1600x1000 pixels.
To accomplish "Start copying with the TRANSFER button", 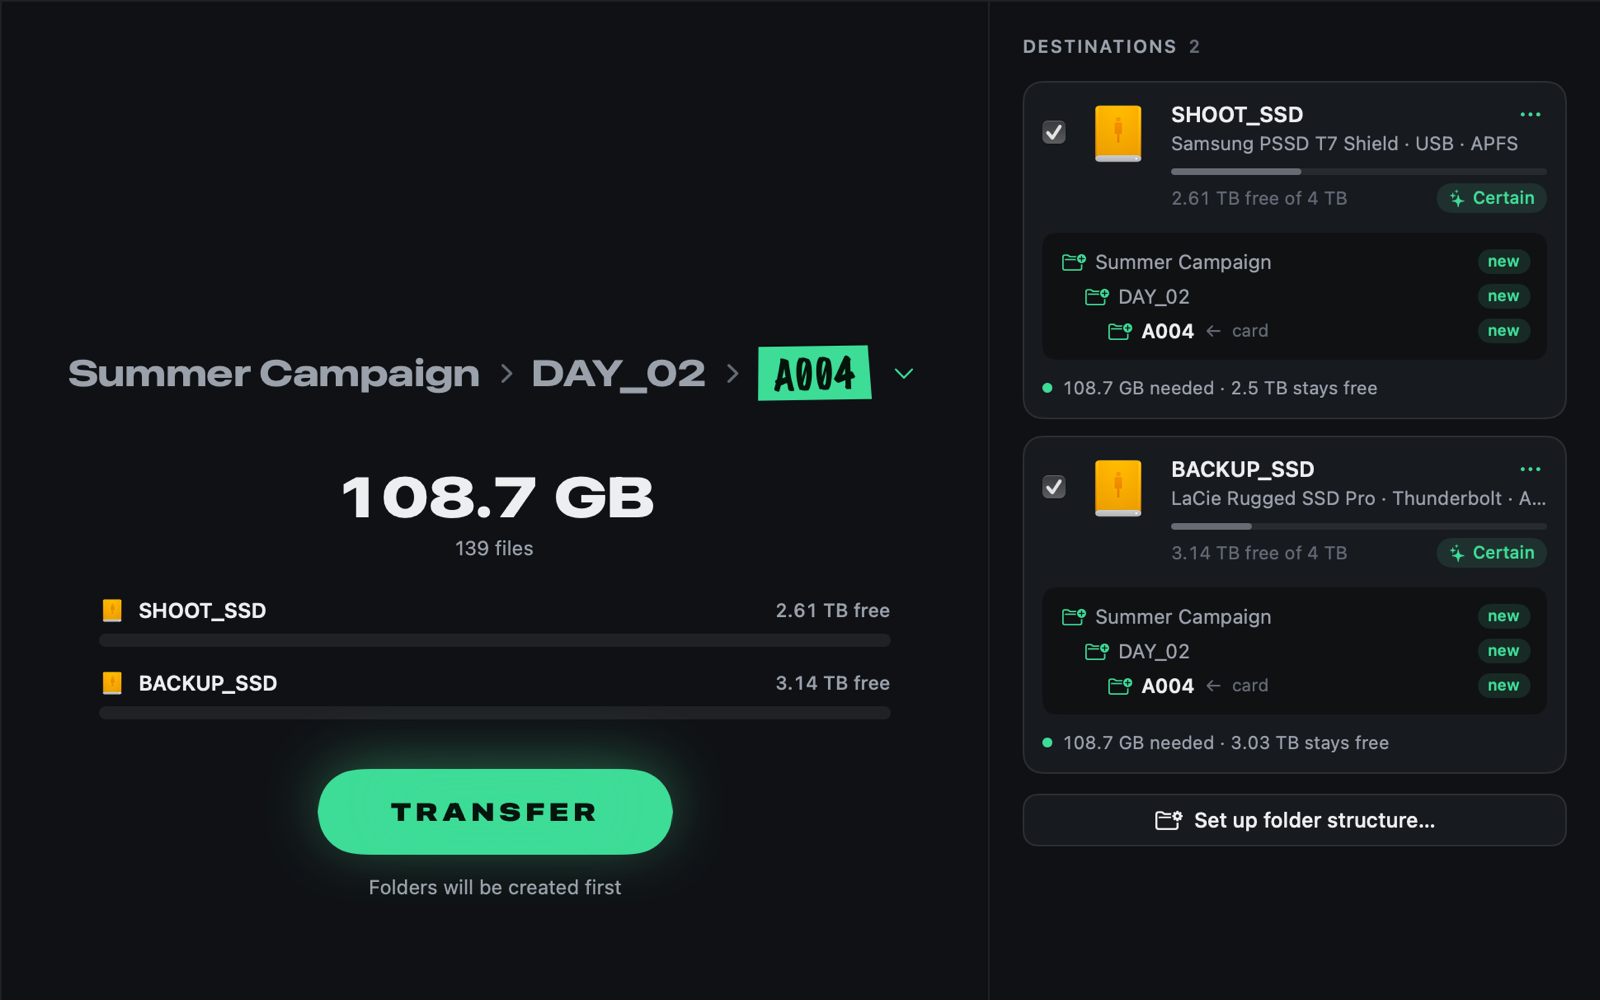I will [495, 812].
